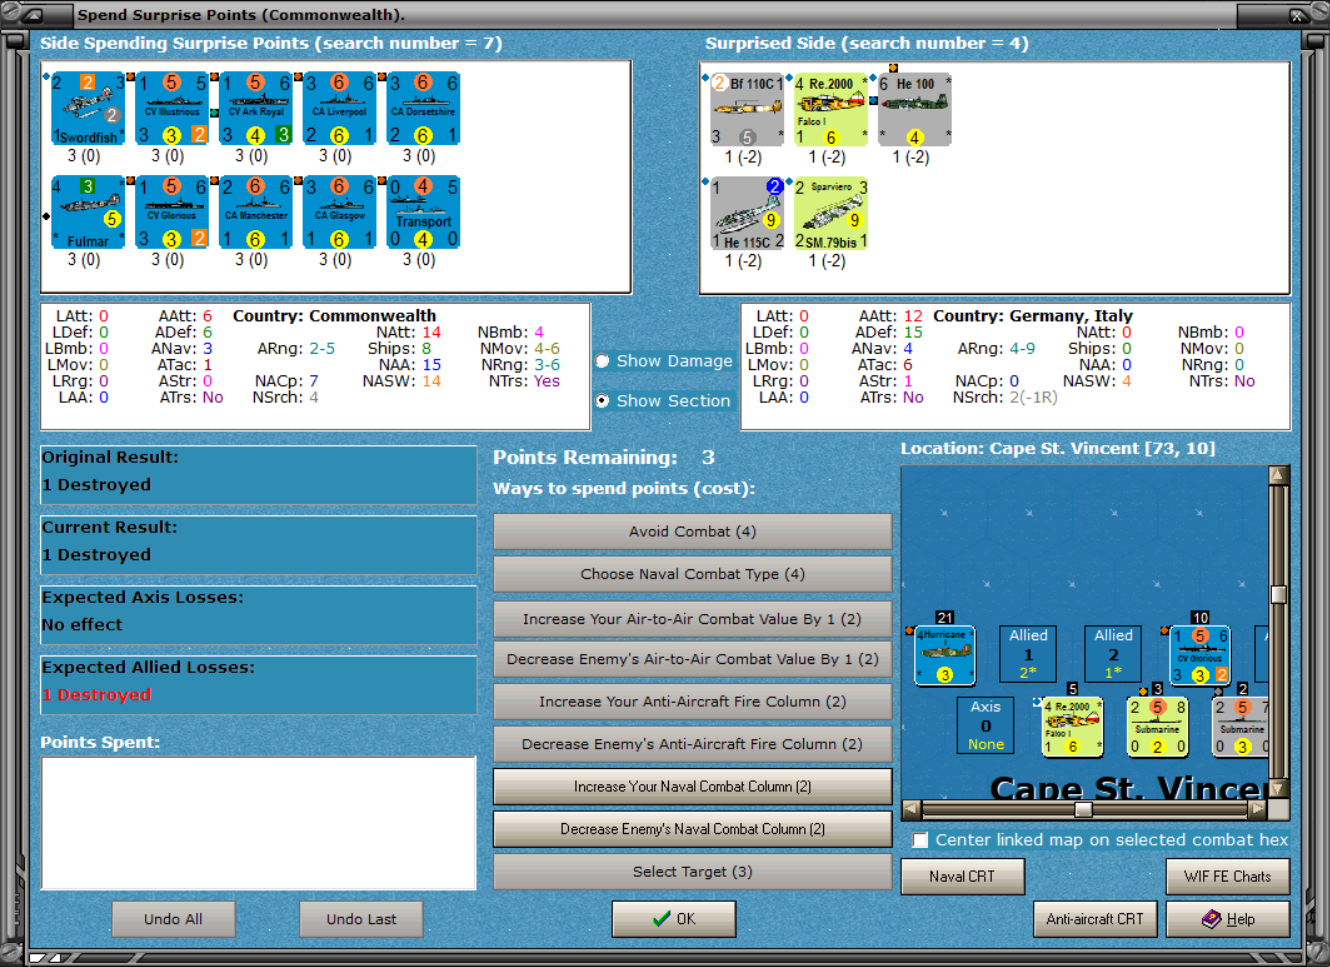Click the Select Target (3) button
The image size is (1330, 967).
[x=692, y=872]
